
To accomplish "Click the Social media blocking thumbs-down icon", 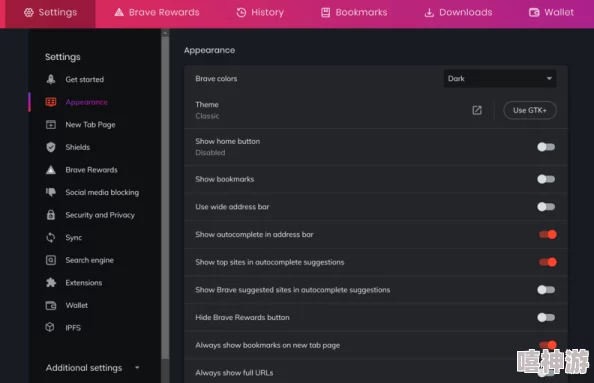I will click(x=51, y=192).
